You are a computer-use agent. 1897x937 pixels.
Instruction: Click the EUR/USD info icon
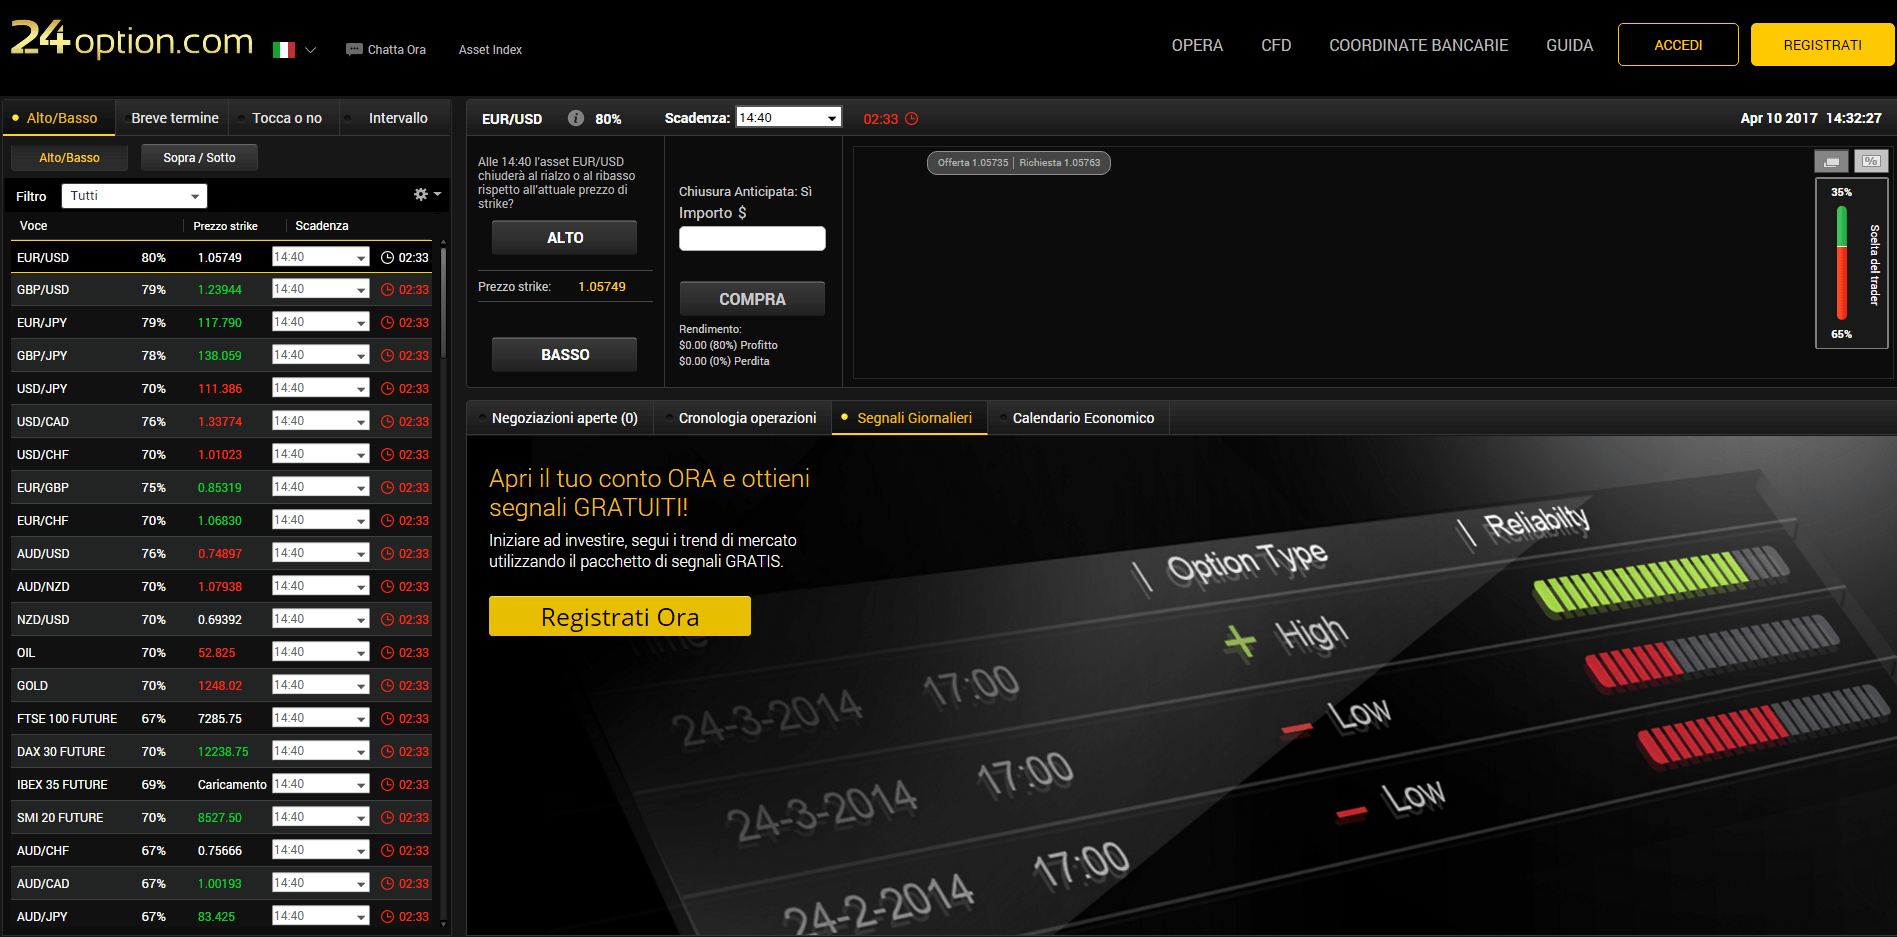[x=576, y=118]
